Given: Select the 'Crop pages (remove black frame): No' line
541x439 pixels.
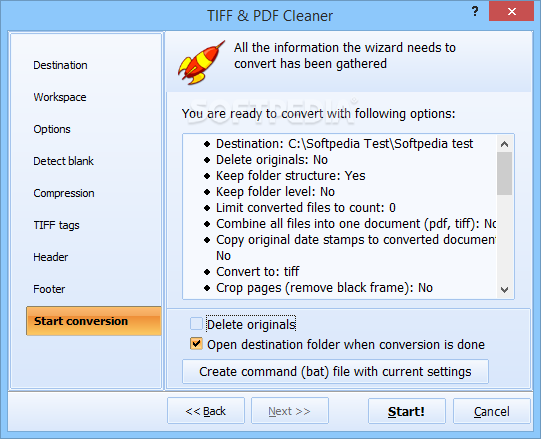Looking at the screenshot, I should point(324,287).
